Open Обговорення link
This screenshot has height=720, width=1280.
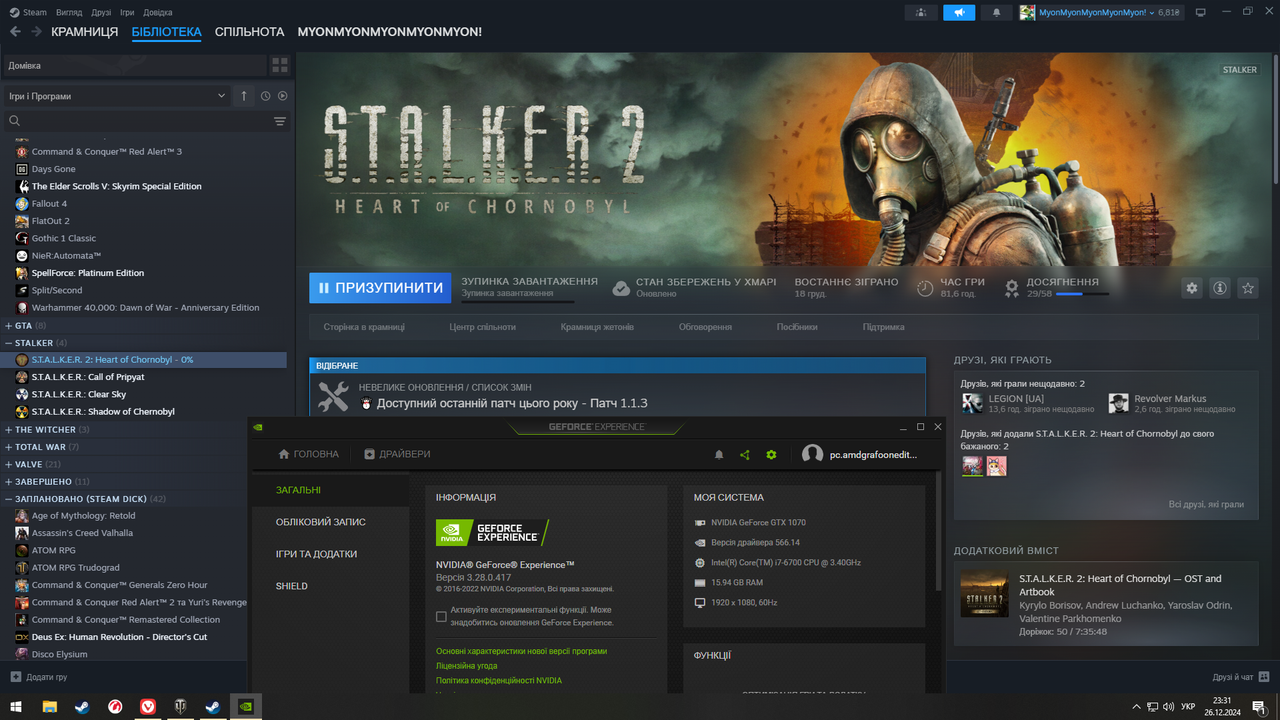point(705,327)
